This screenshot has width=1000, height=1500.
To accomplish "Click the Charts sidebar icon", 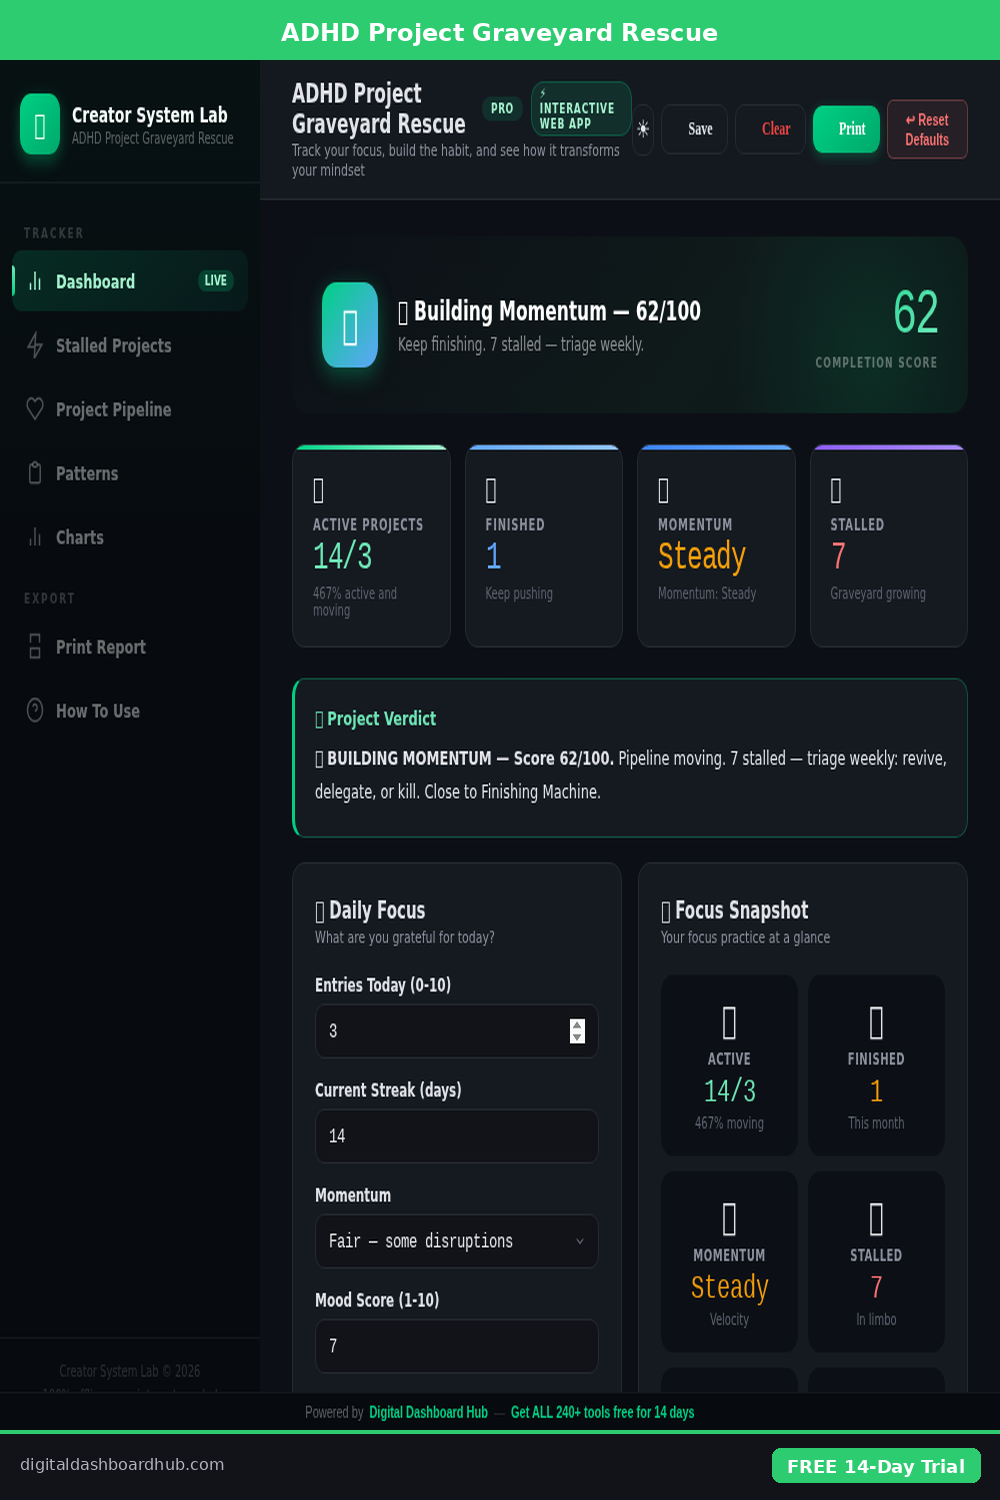I will tap(35, 537).
